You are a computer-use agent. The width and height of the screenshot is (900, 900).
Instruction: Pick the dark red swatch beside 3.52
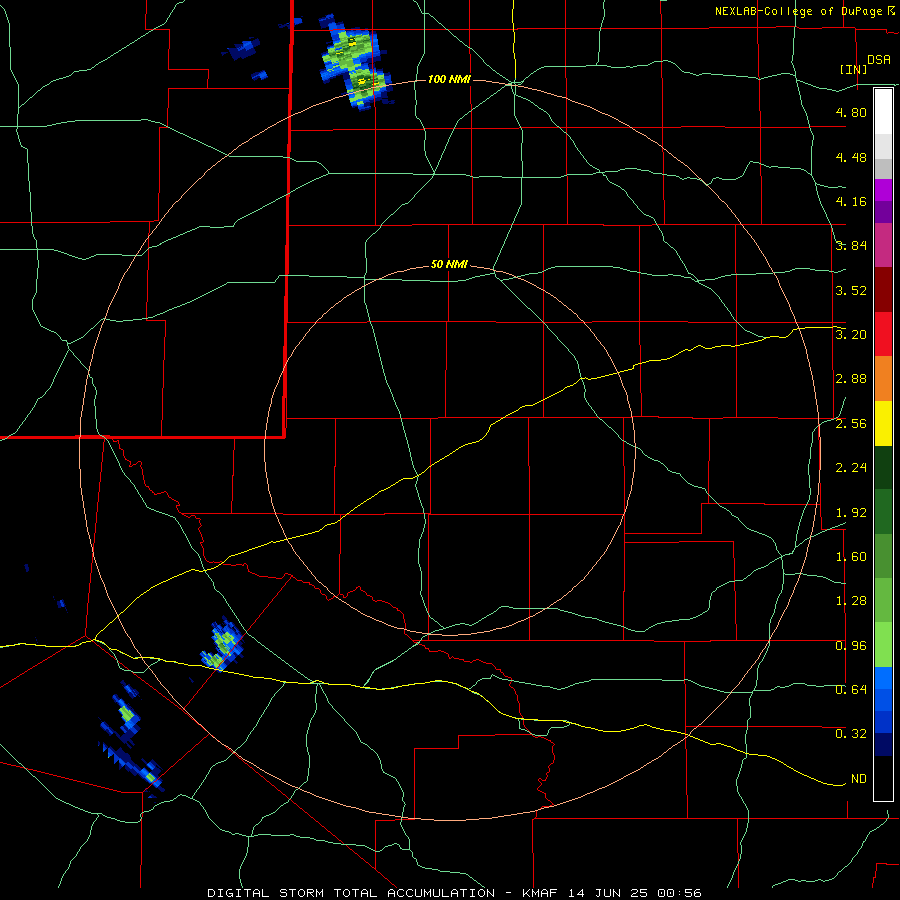(x=883, y=290)
